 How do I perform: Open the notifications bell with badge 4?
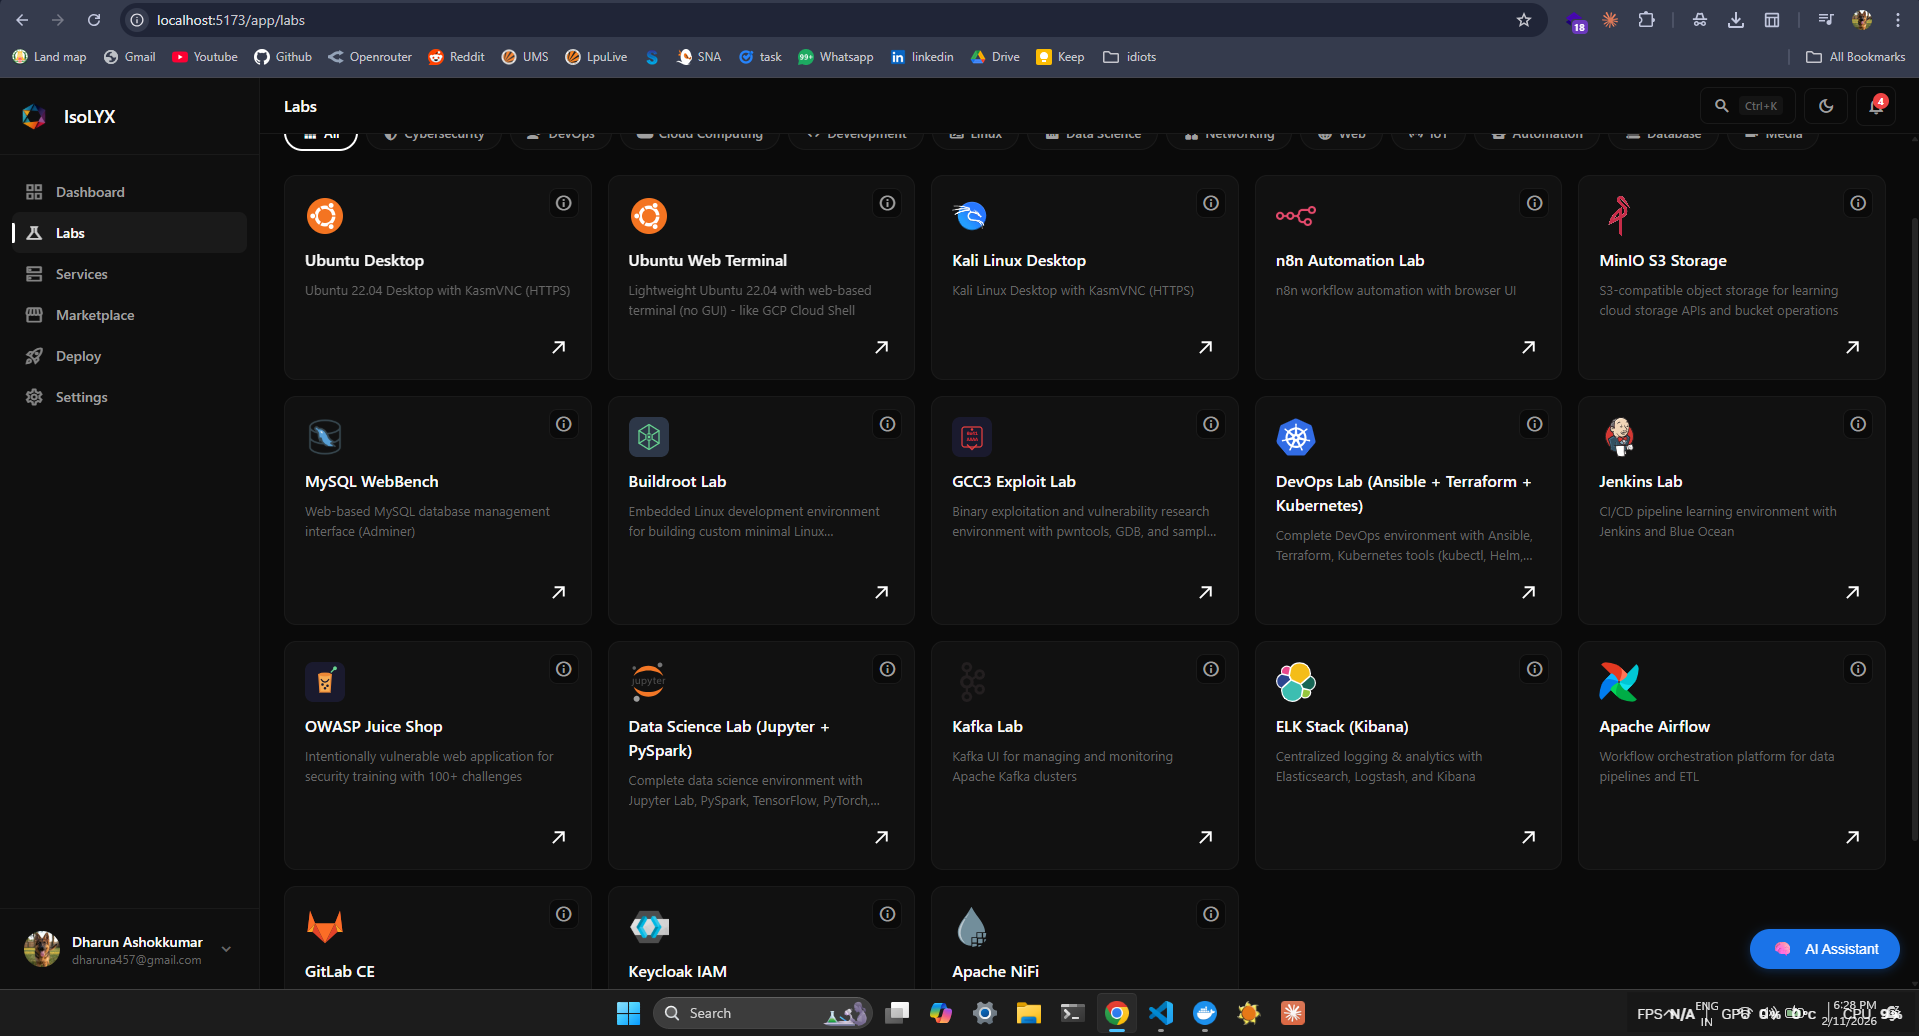pyautogui.click(x=1876, y=105)
